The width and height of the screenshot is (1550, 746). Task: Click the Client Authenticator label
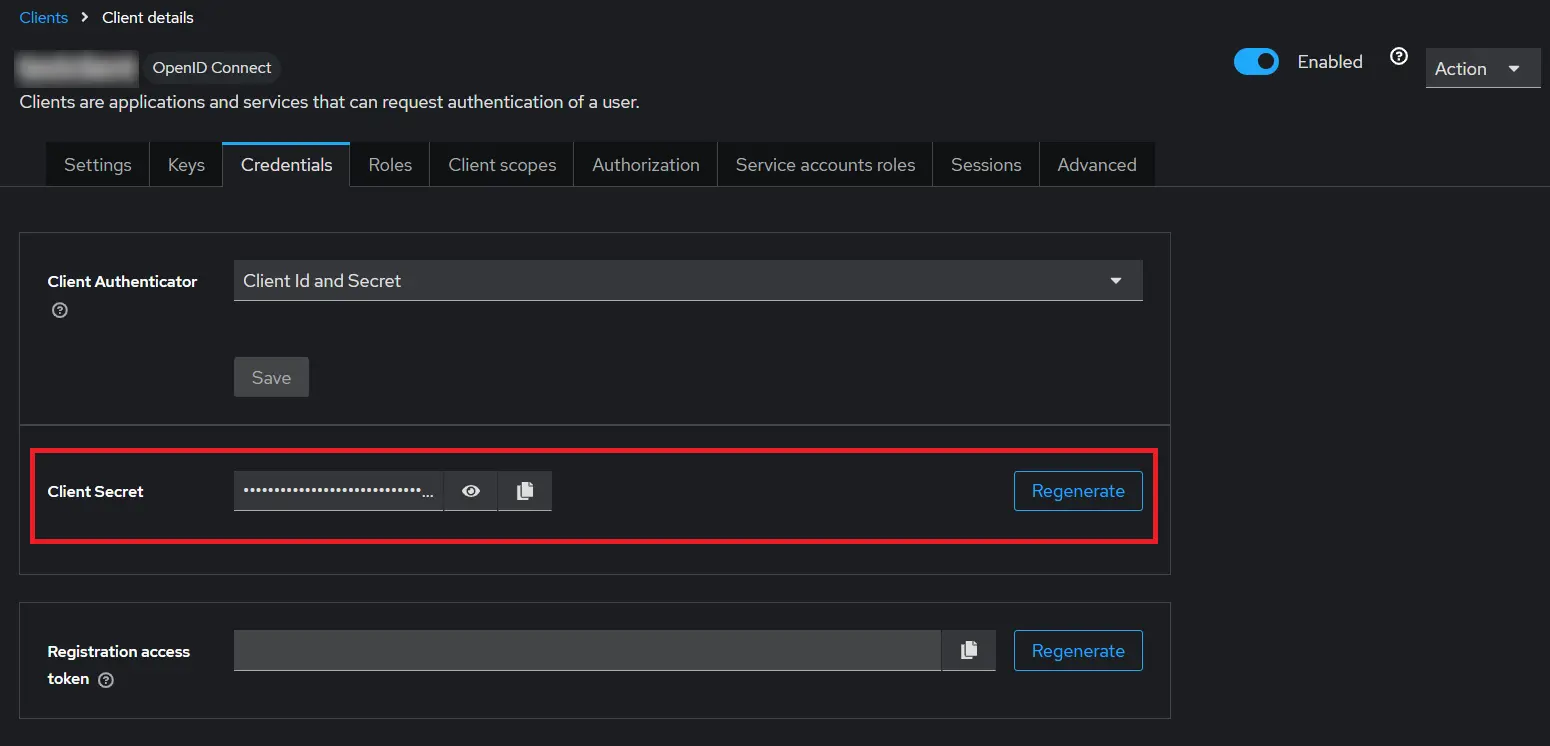(122, 281)
